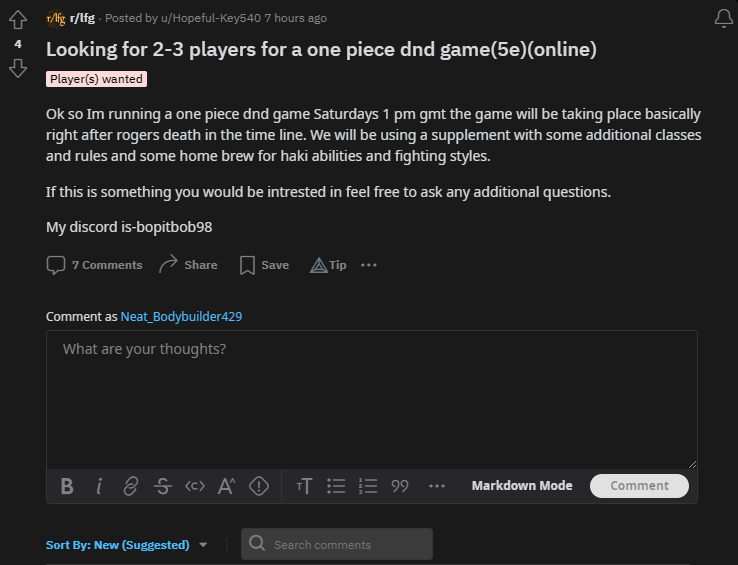Insert inline code in comment
This screenshot has width=738, height=565.
195,486
